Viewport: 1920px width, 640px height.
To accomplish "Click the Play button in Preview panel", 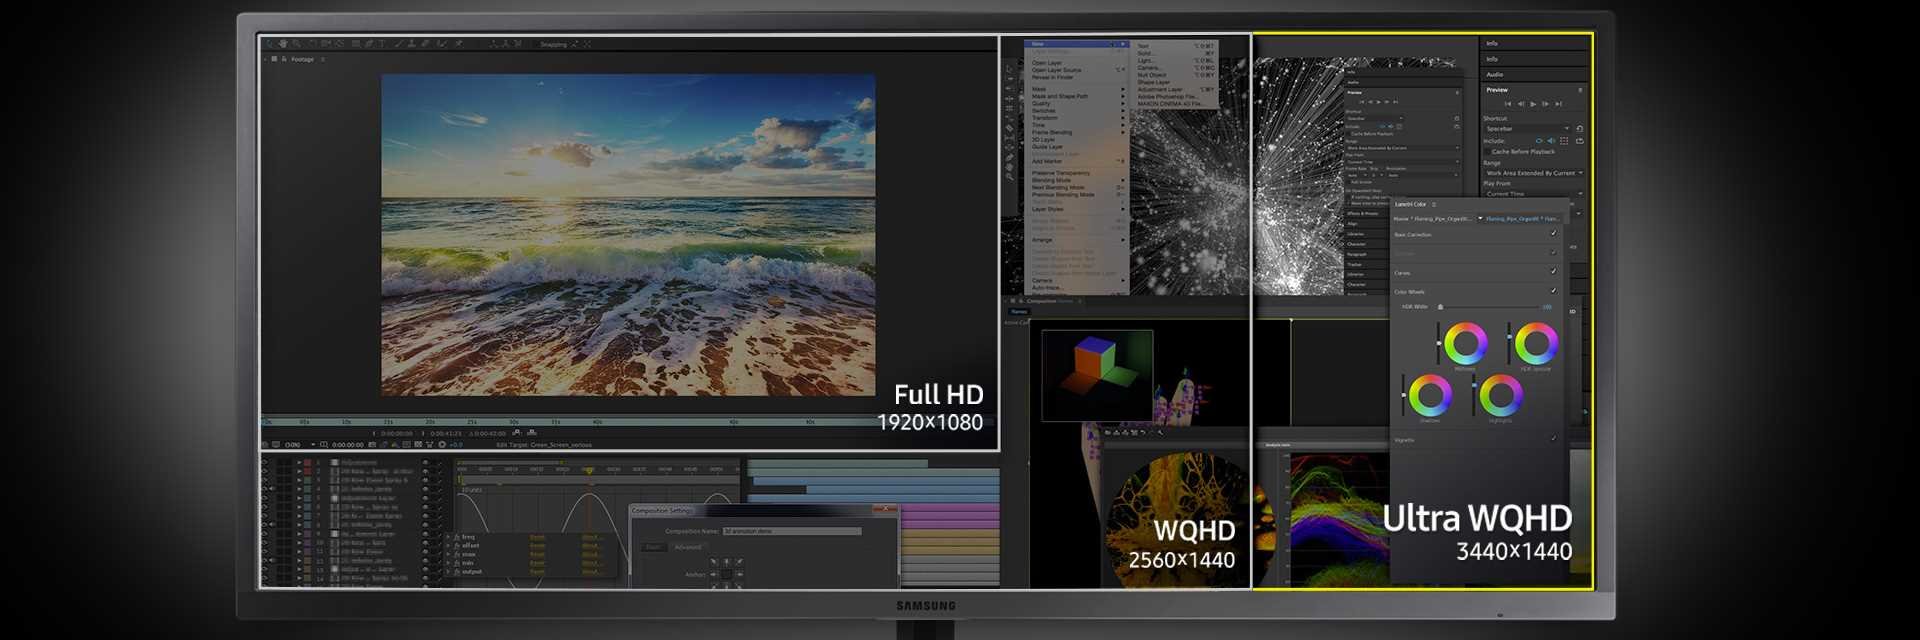I will pos(1533,104).
